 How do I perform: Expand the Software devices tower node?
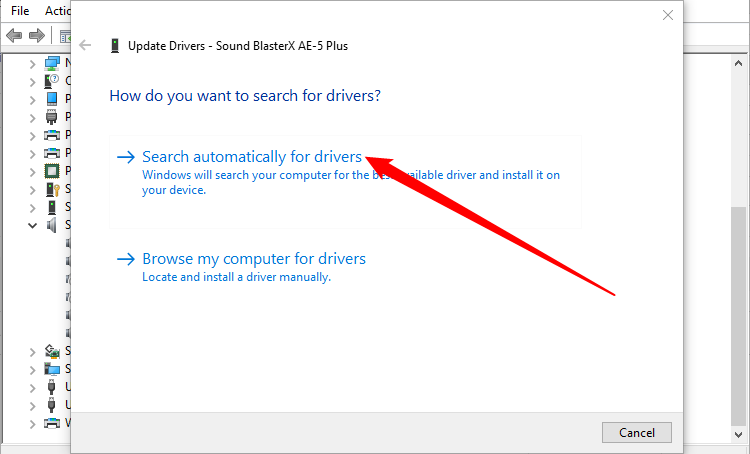32,208
